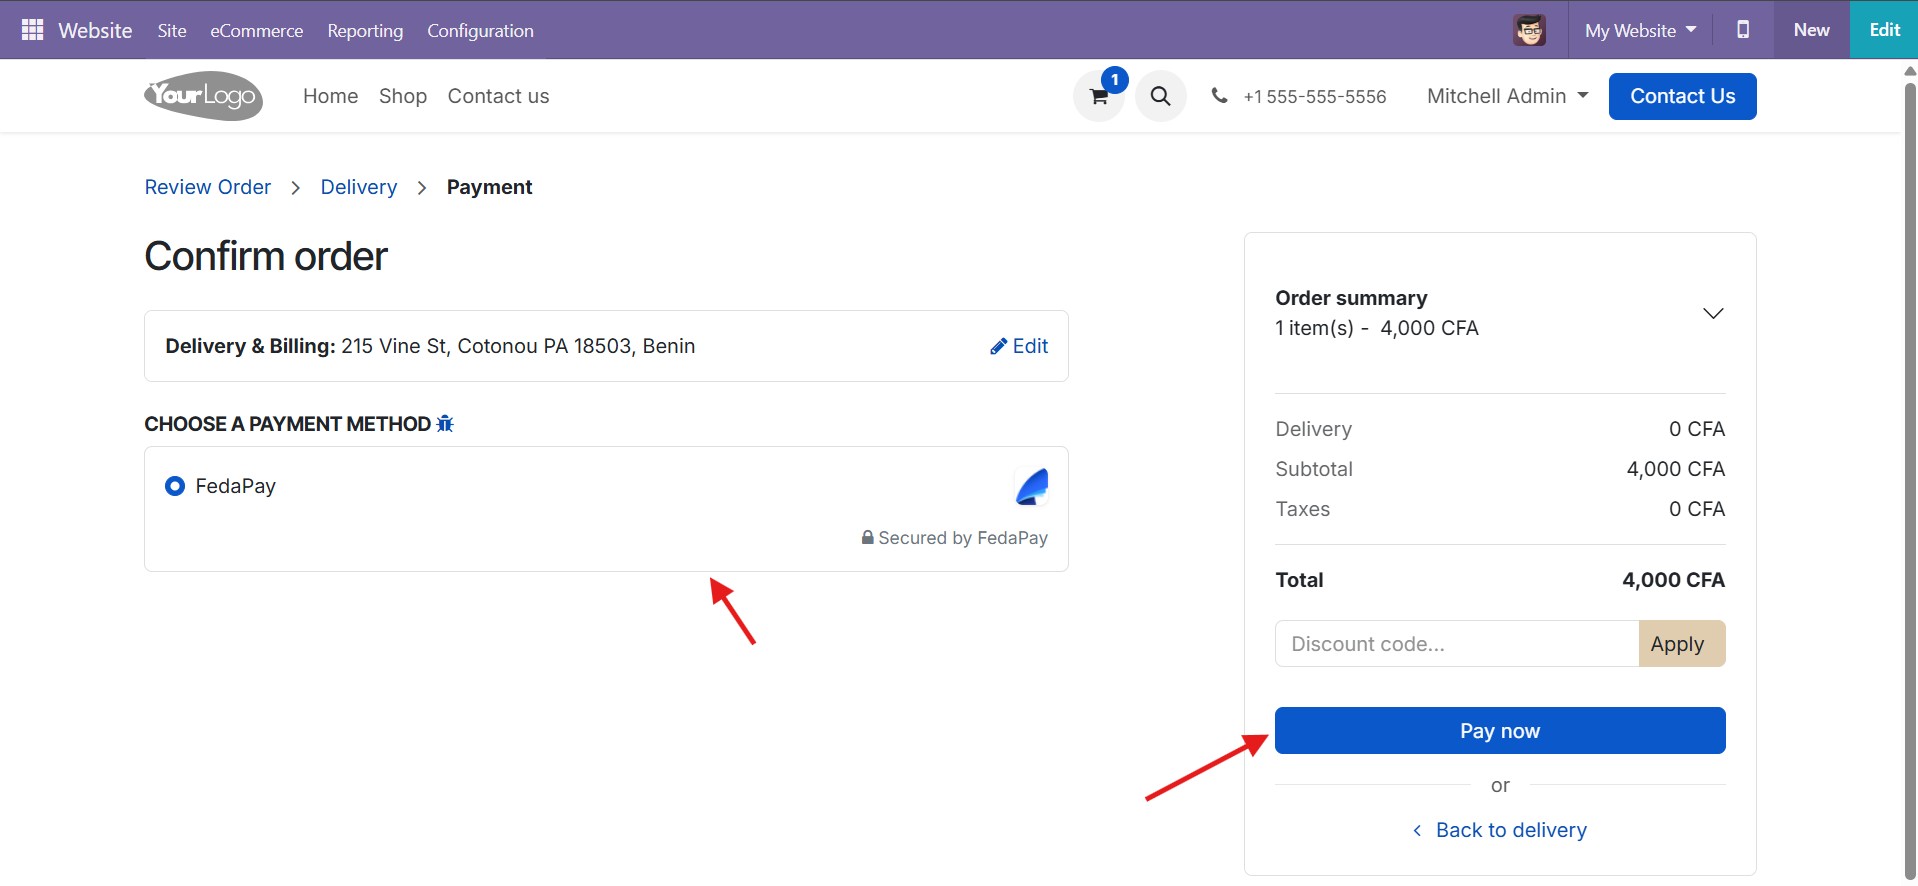Screen dimensions: 1918x886
Task: Expand the Order summary chevron
Action: [1713, 313]
